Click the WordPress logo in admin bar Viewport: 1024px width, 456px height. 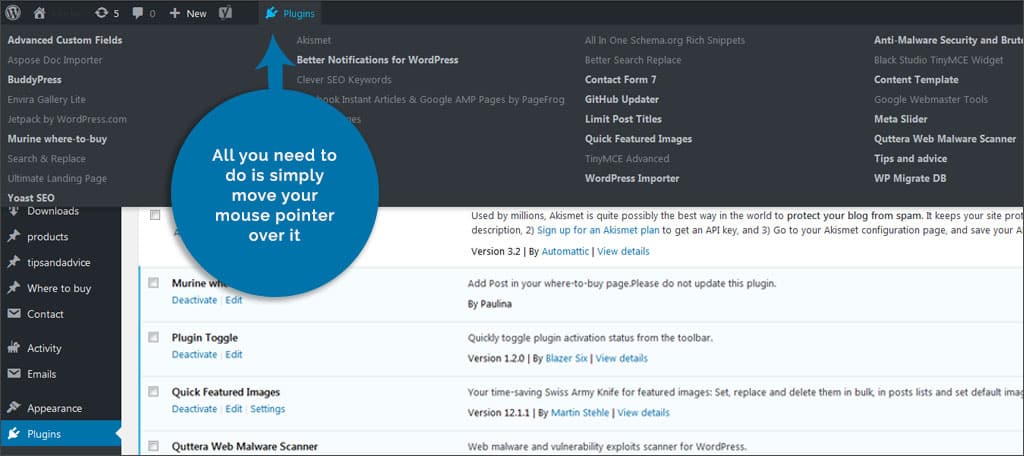click(13, 12)
